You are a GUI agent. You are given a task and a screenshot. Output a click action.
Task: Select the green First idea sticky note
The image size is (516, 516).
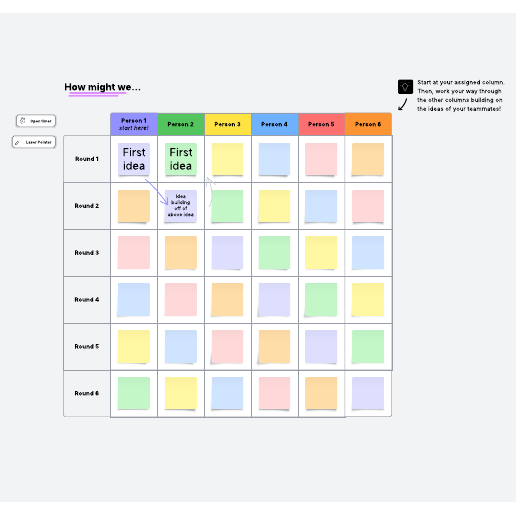[x=181, y=159]
